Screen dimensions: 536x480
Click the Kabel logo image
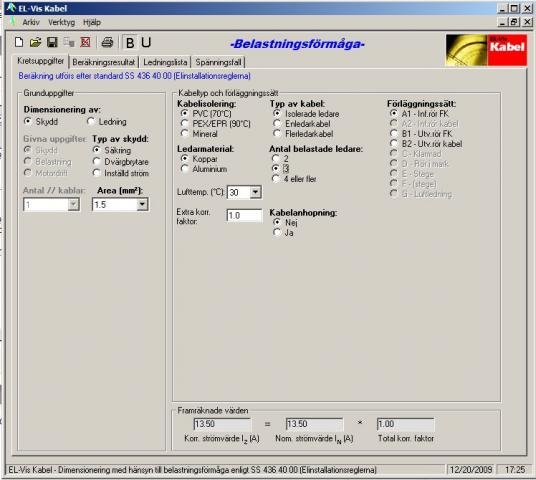tap(486, 50)
